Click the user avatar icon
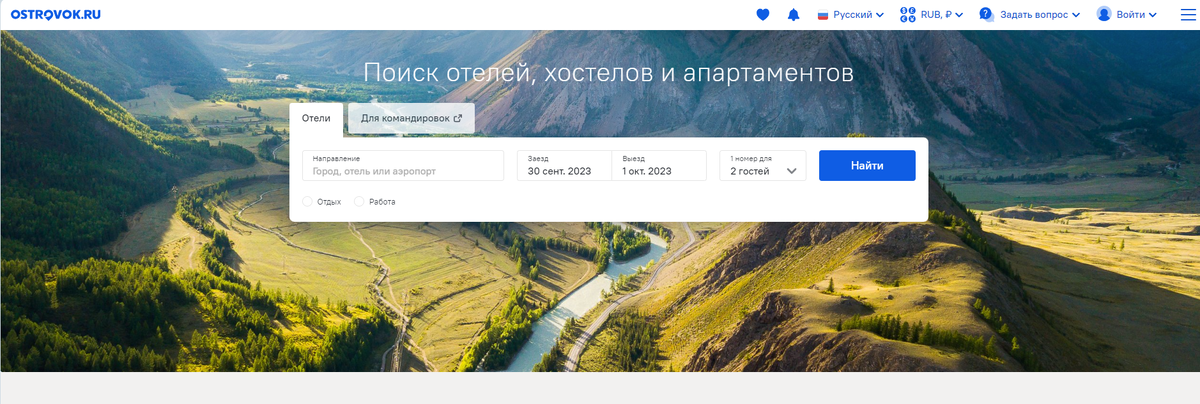 point(1104,14)
